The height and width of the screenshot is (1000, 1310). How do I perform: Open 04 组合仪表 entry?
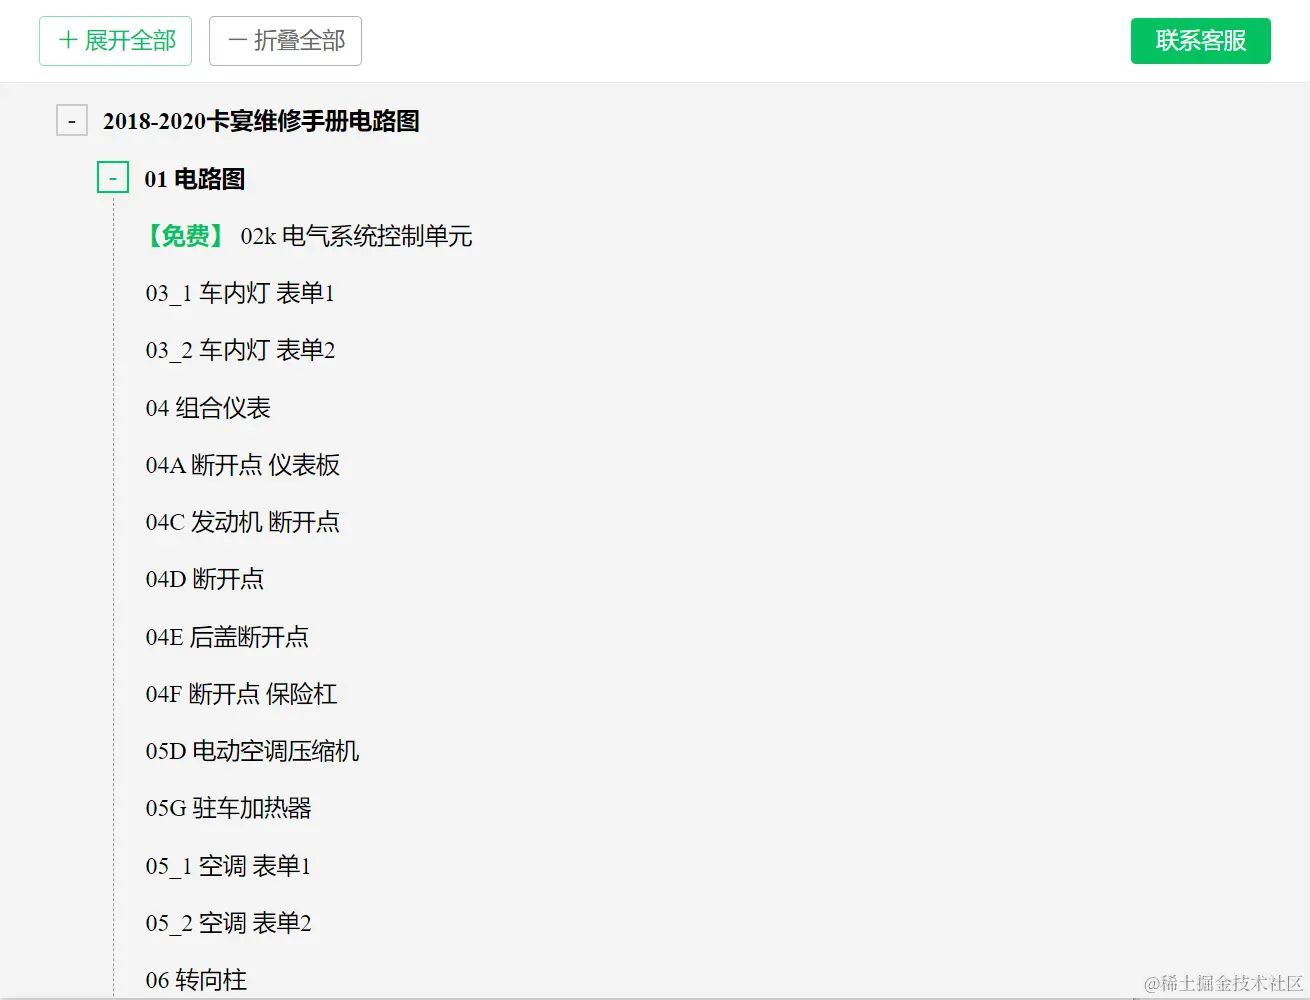(208, 408)
